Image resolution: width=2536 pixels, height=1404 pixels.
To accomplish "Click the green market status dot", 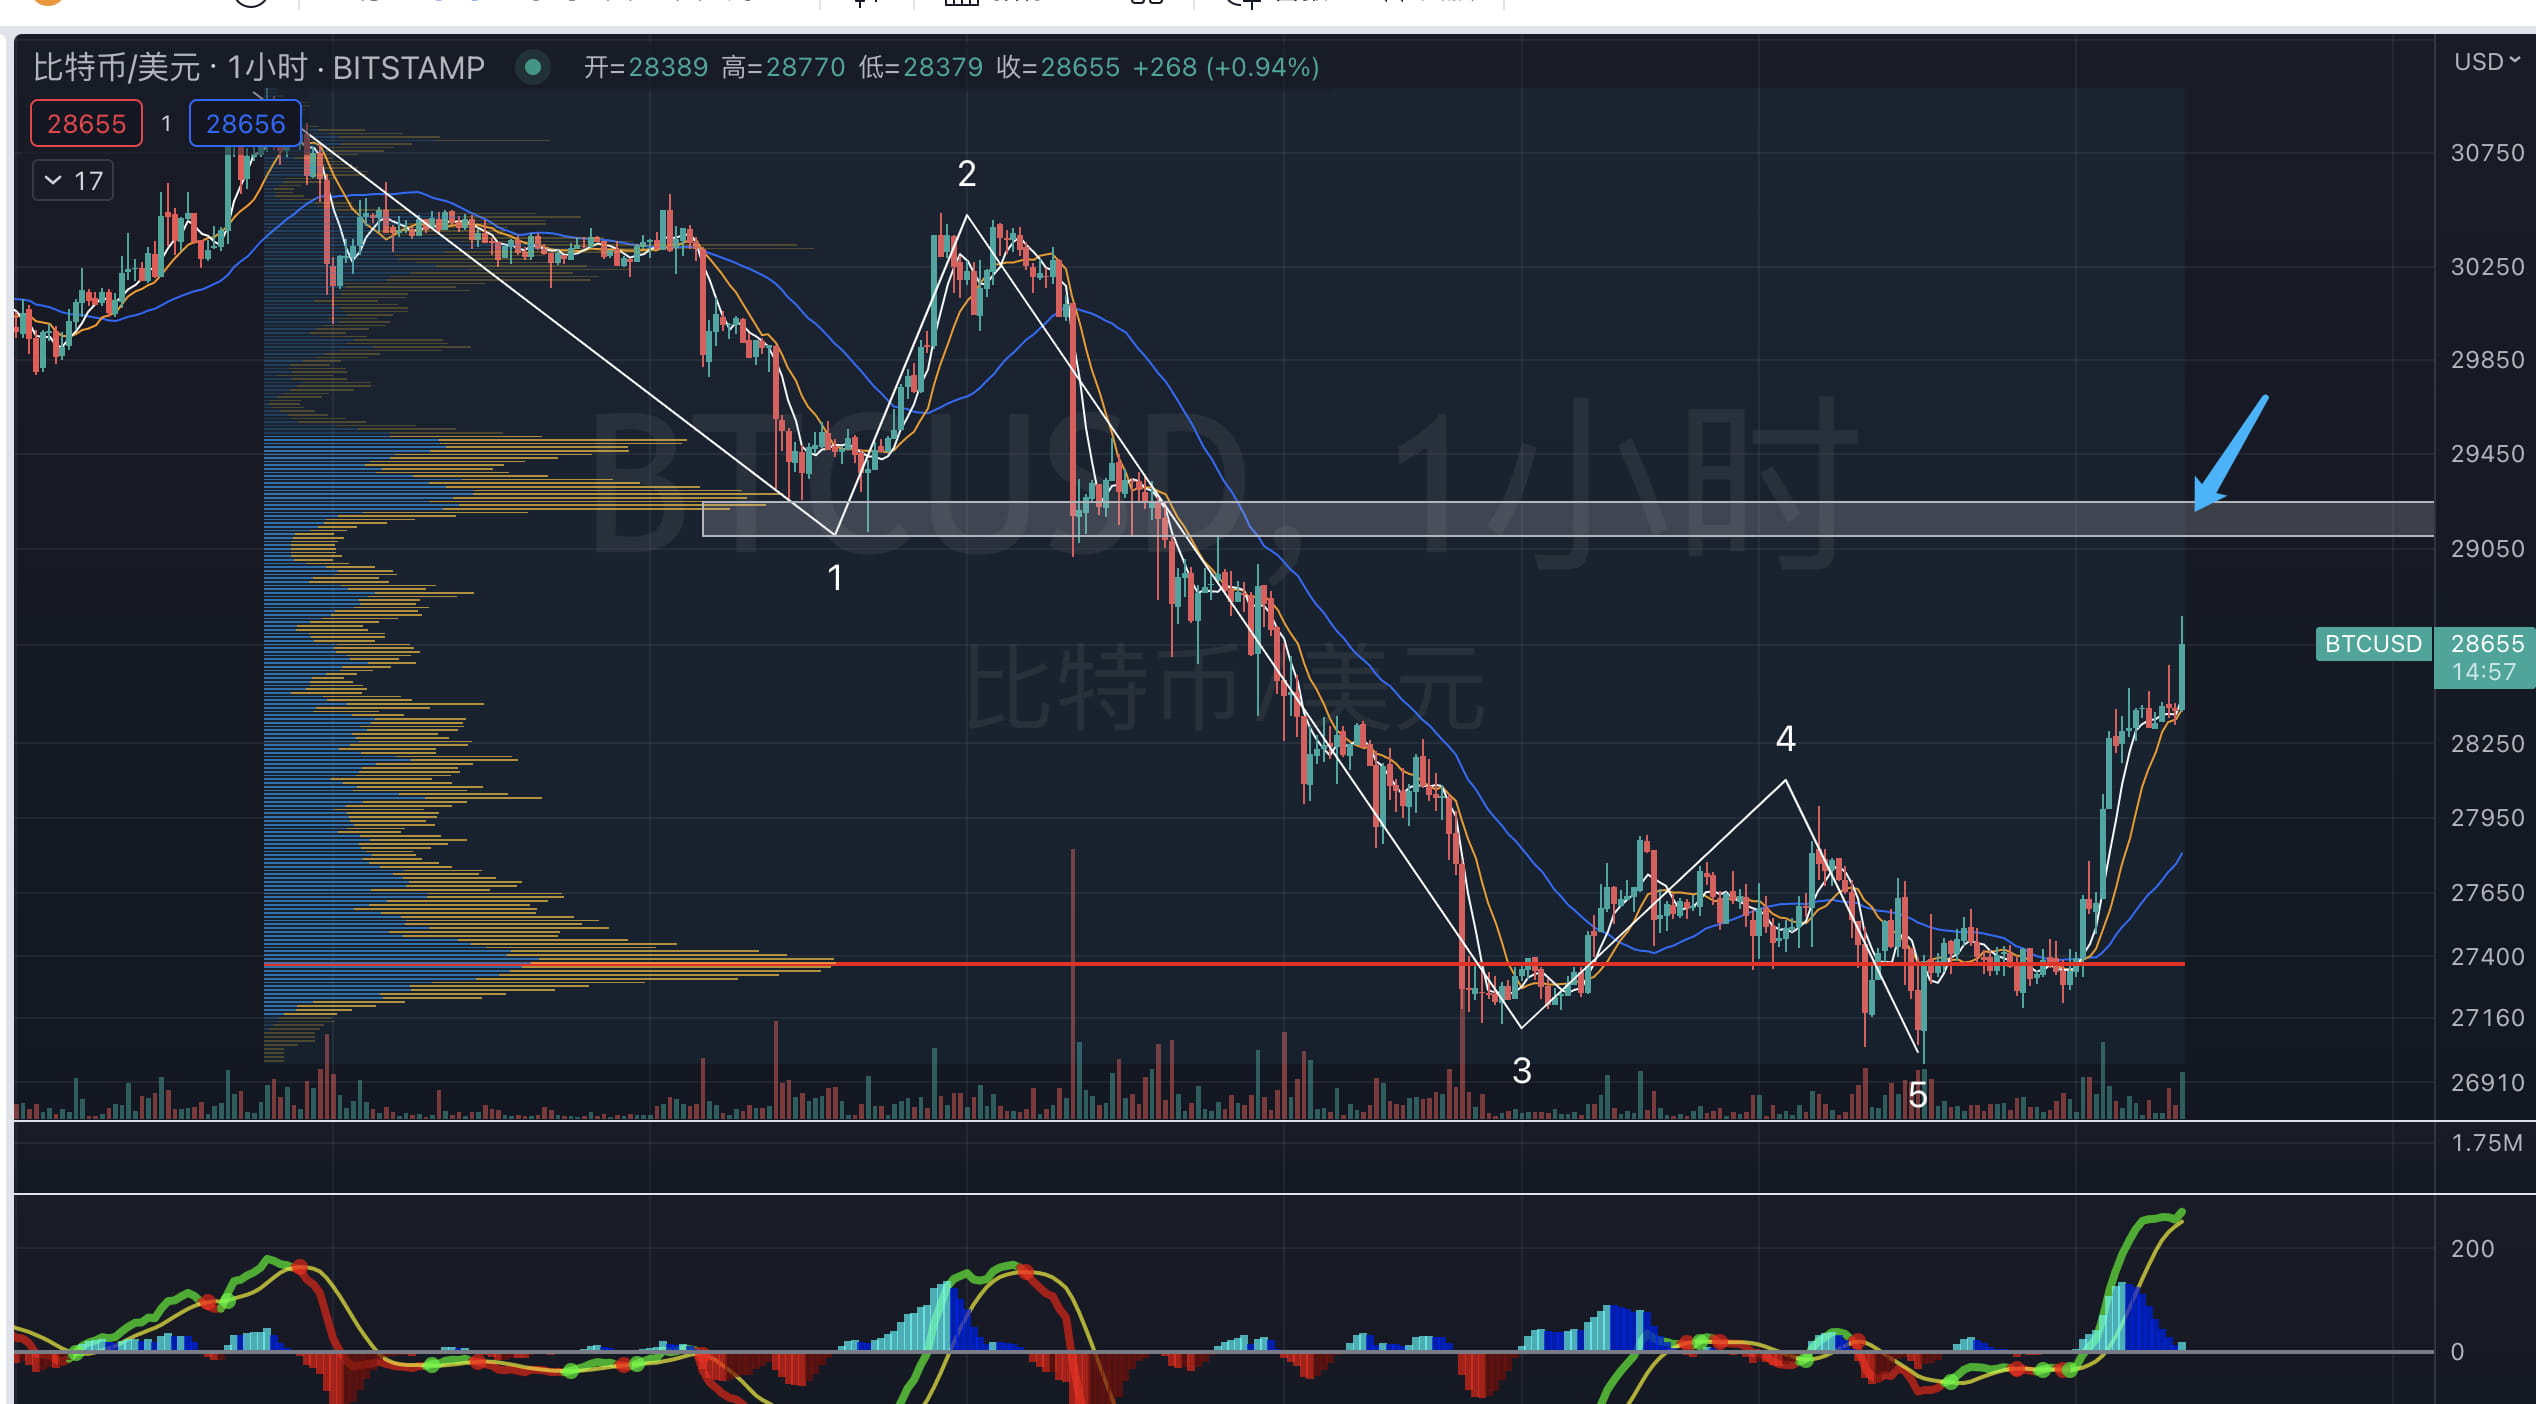I will [x=533, y=67].
